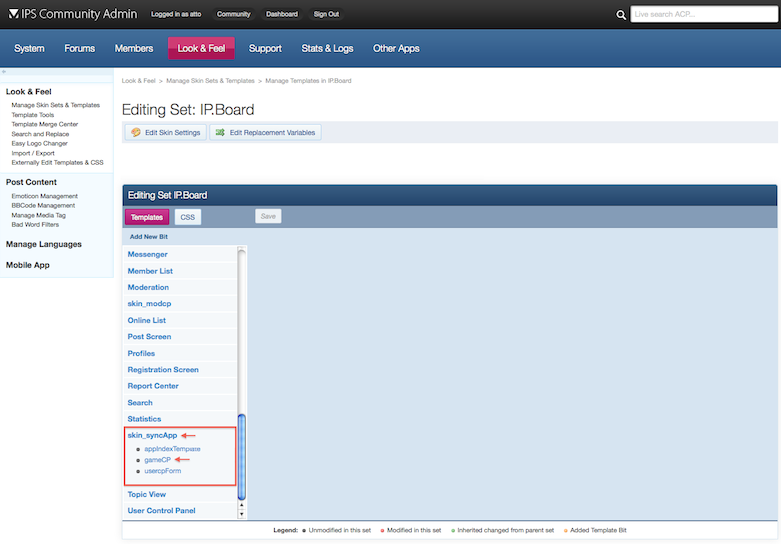This screenshot has height=544, width=781.
Task: Click the Save button
Action: click(268, 216)
